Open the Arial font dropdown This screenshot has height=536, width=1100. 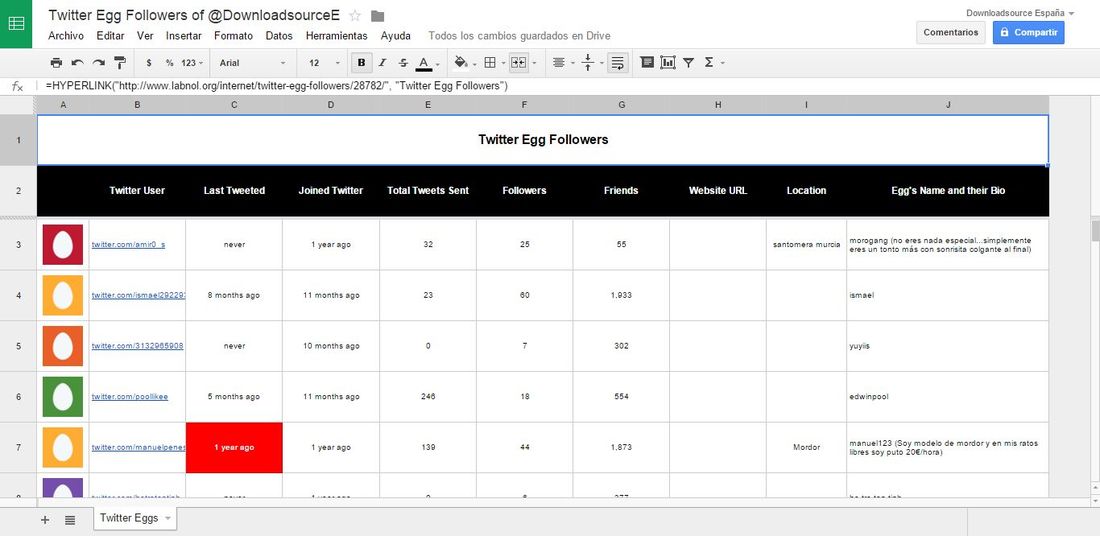coord(252,63)
